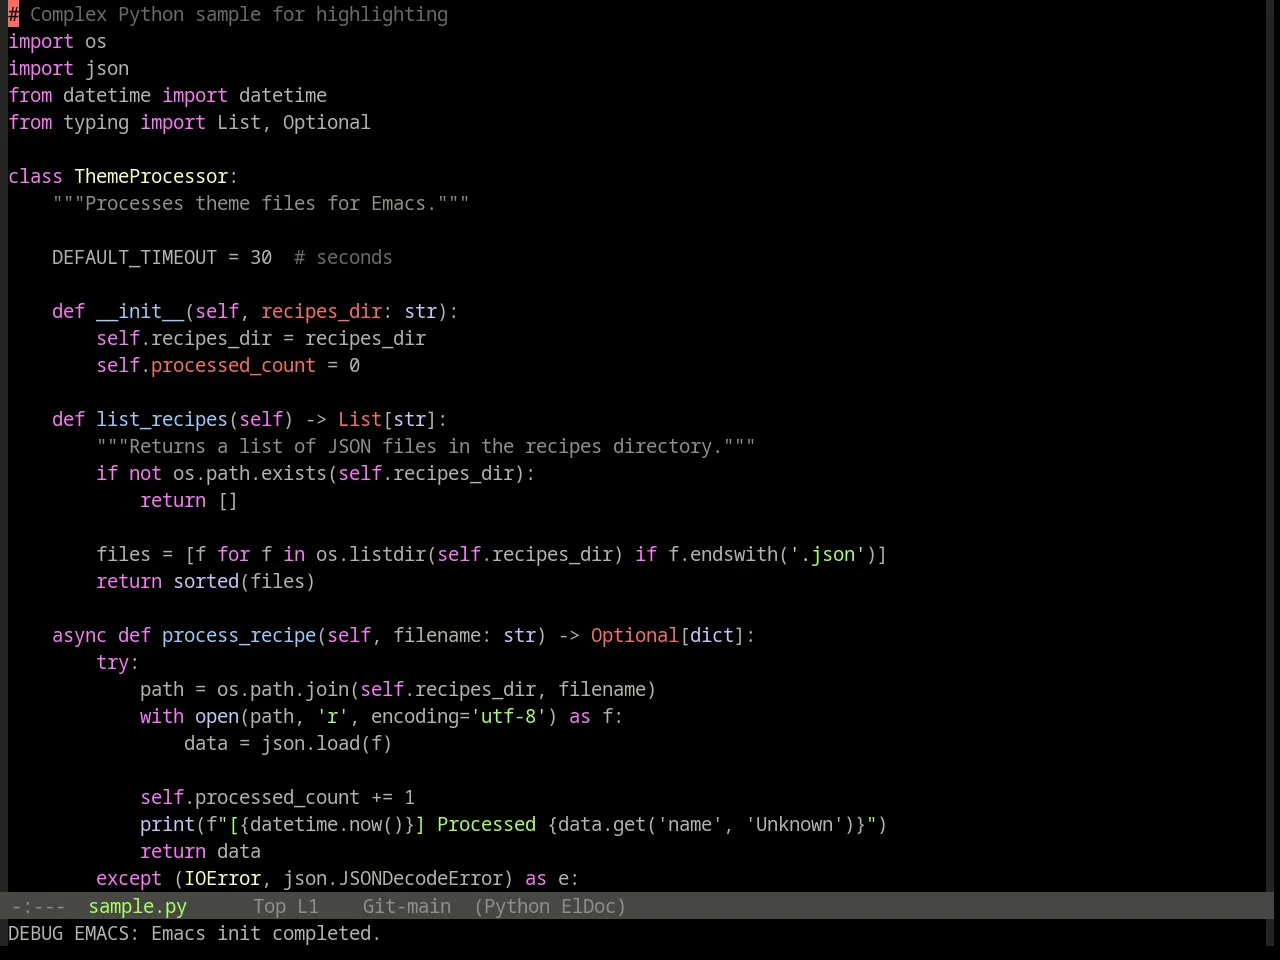Click the L1 line number indicator
1280x960 pixels.
click(x=308, y=906)
